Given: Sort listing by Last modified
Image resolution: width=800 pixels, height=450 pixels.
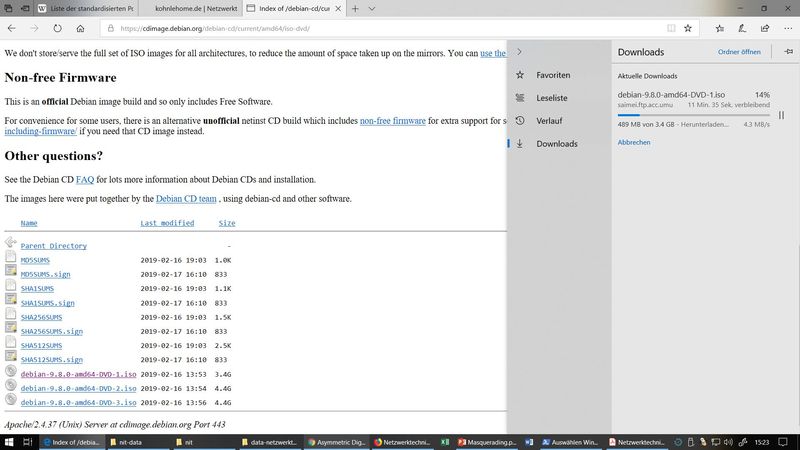Looking at the screenshot, I should pyautogui.click(x=167, y=223).
